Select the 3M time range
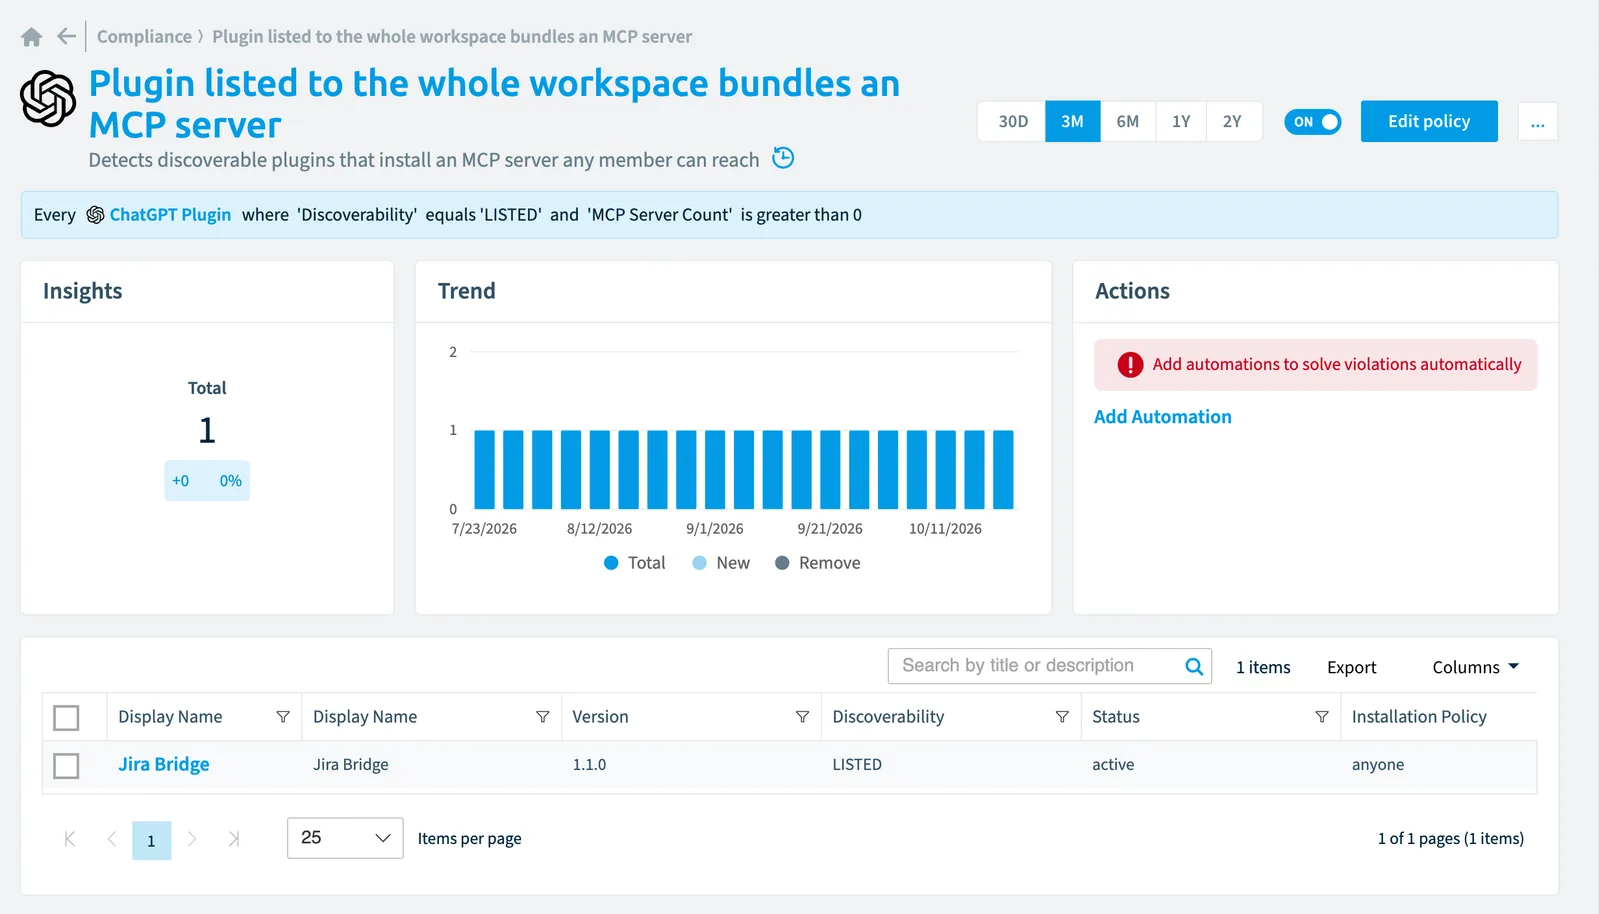 1073,121
